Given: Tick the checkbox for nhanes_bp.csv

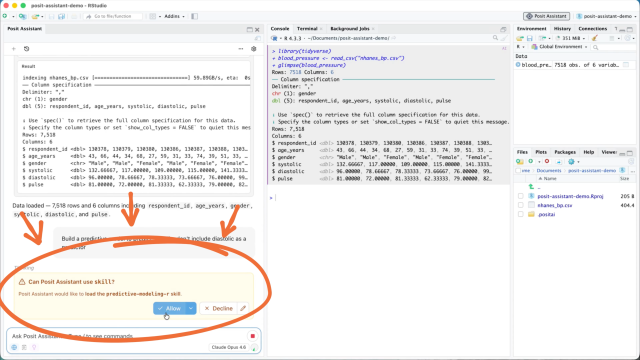Looking at the screenshot, I should (x=520, y=205).
